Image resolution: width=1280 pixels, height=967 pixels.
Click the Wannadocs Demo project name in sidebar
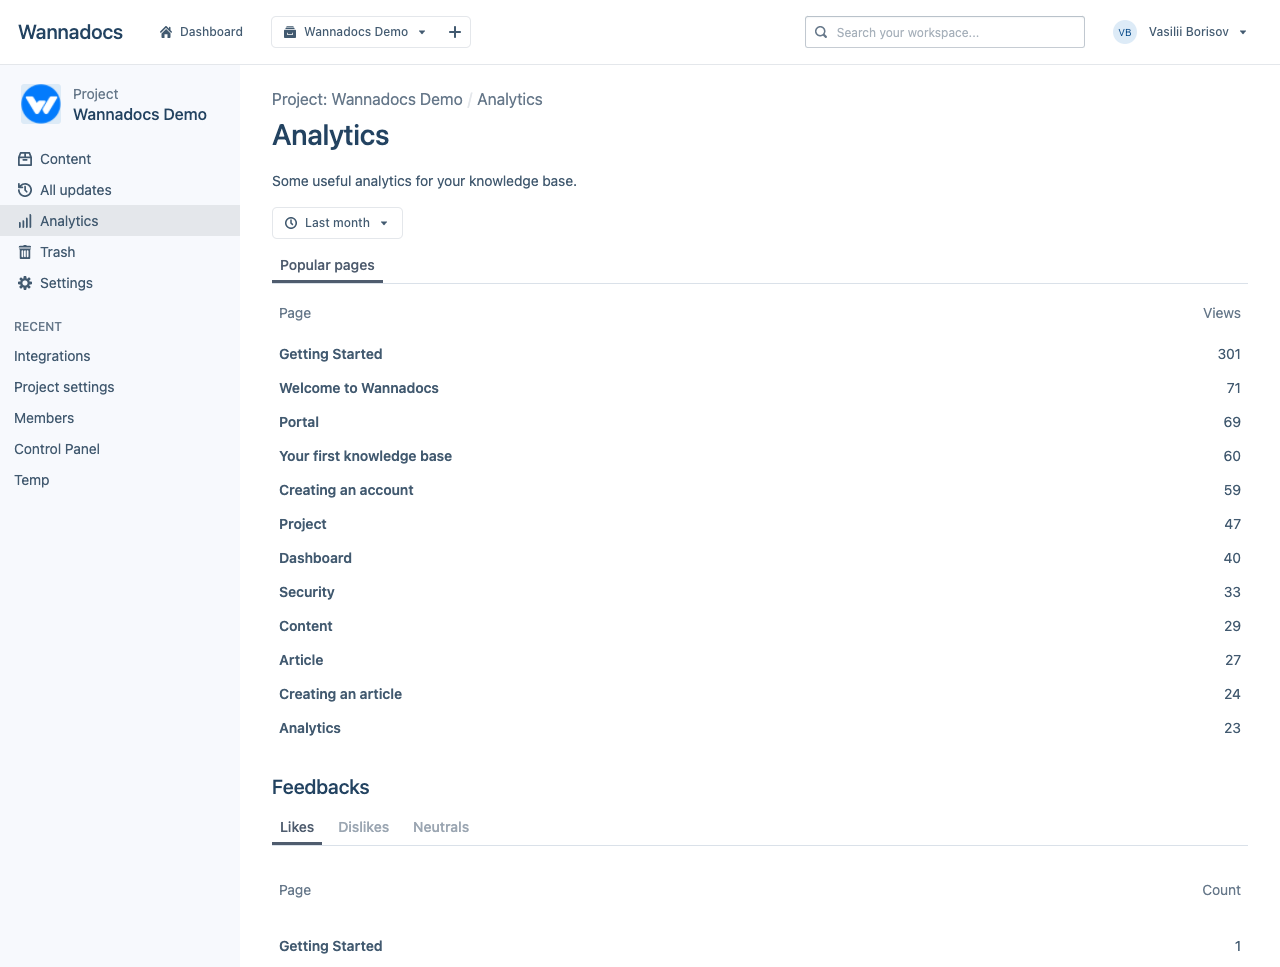140,114
